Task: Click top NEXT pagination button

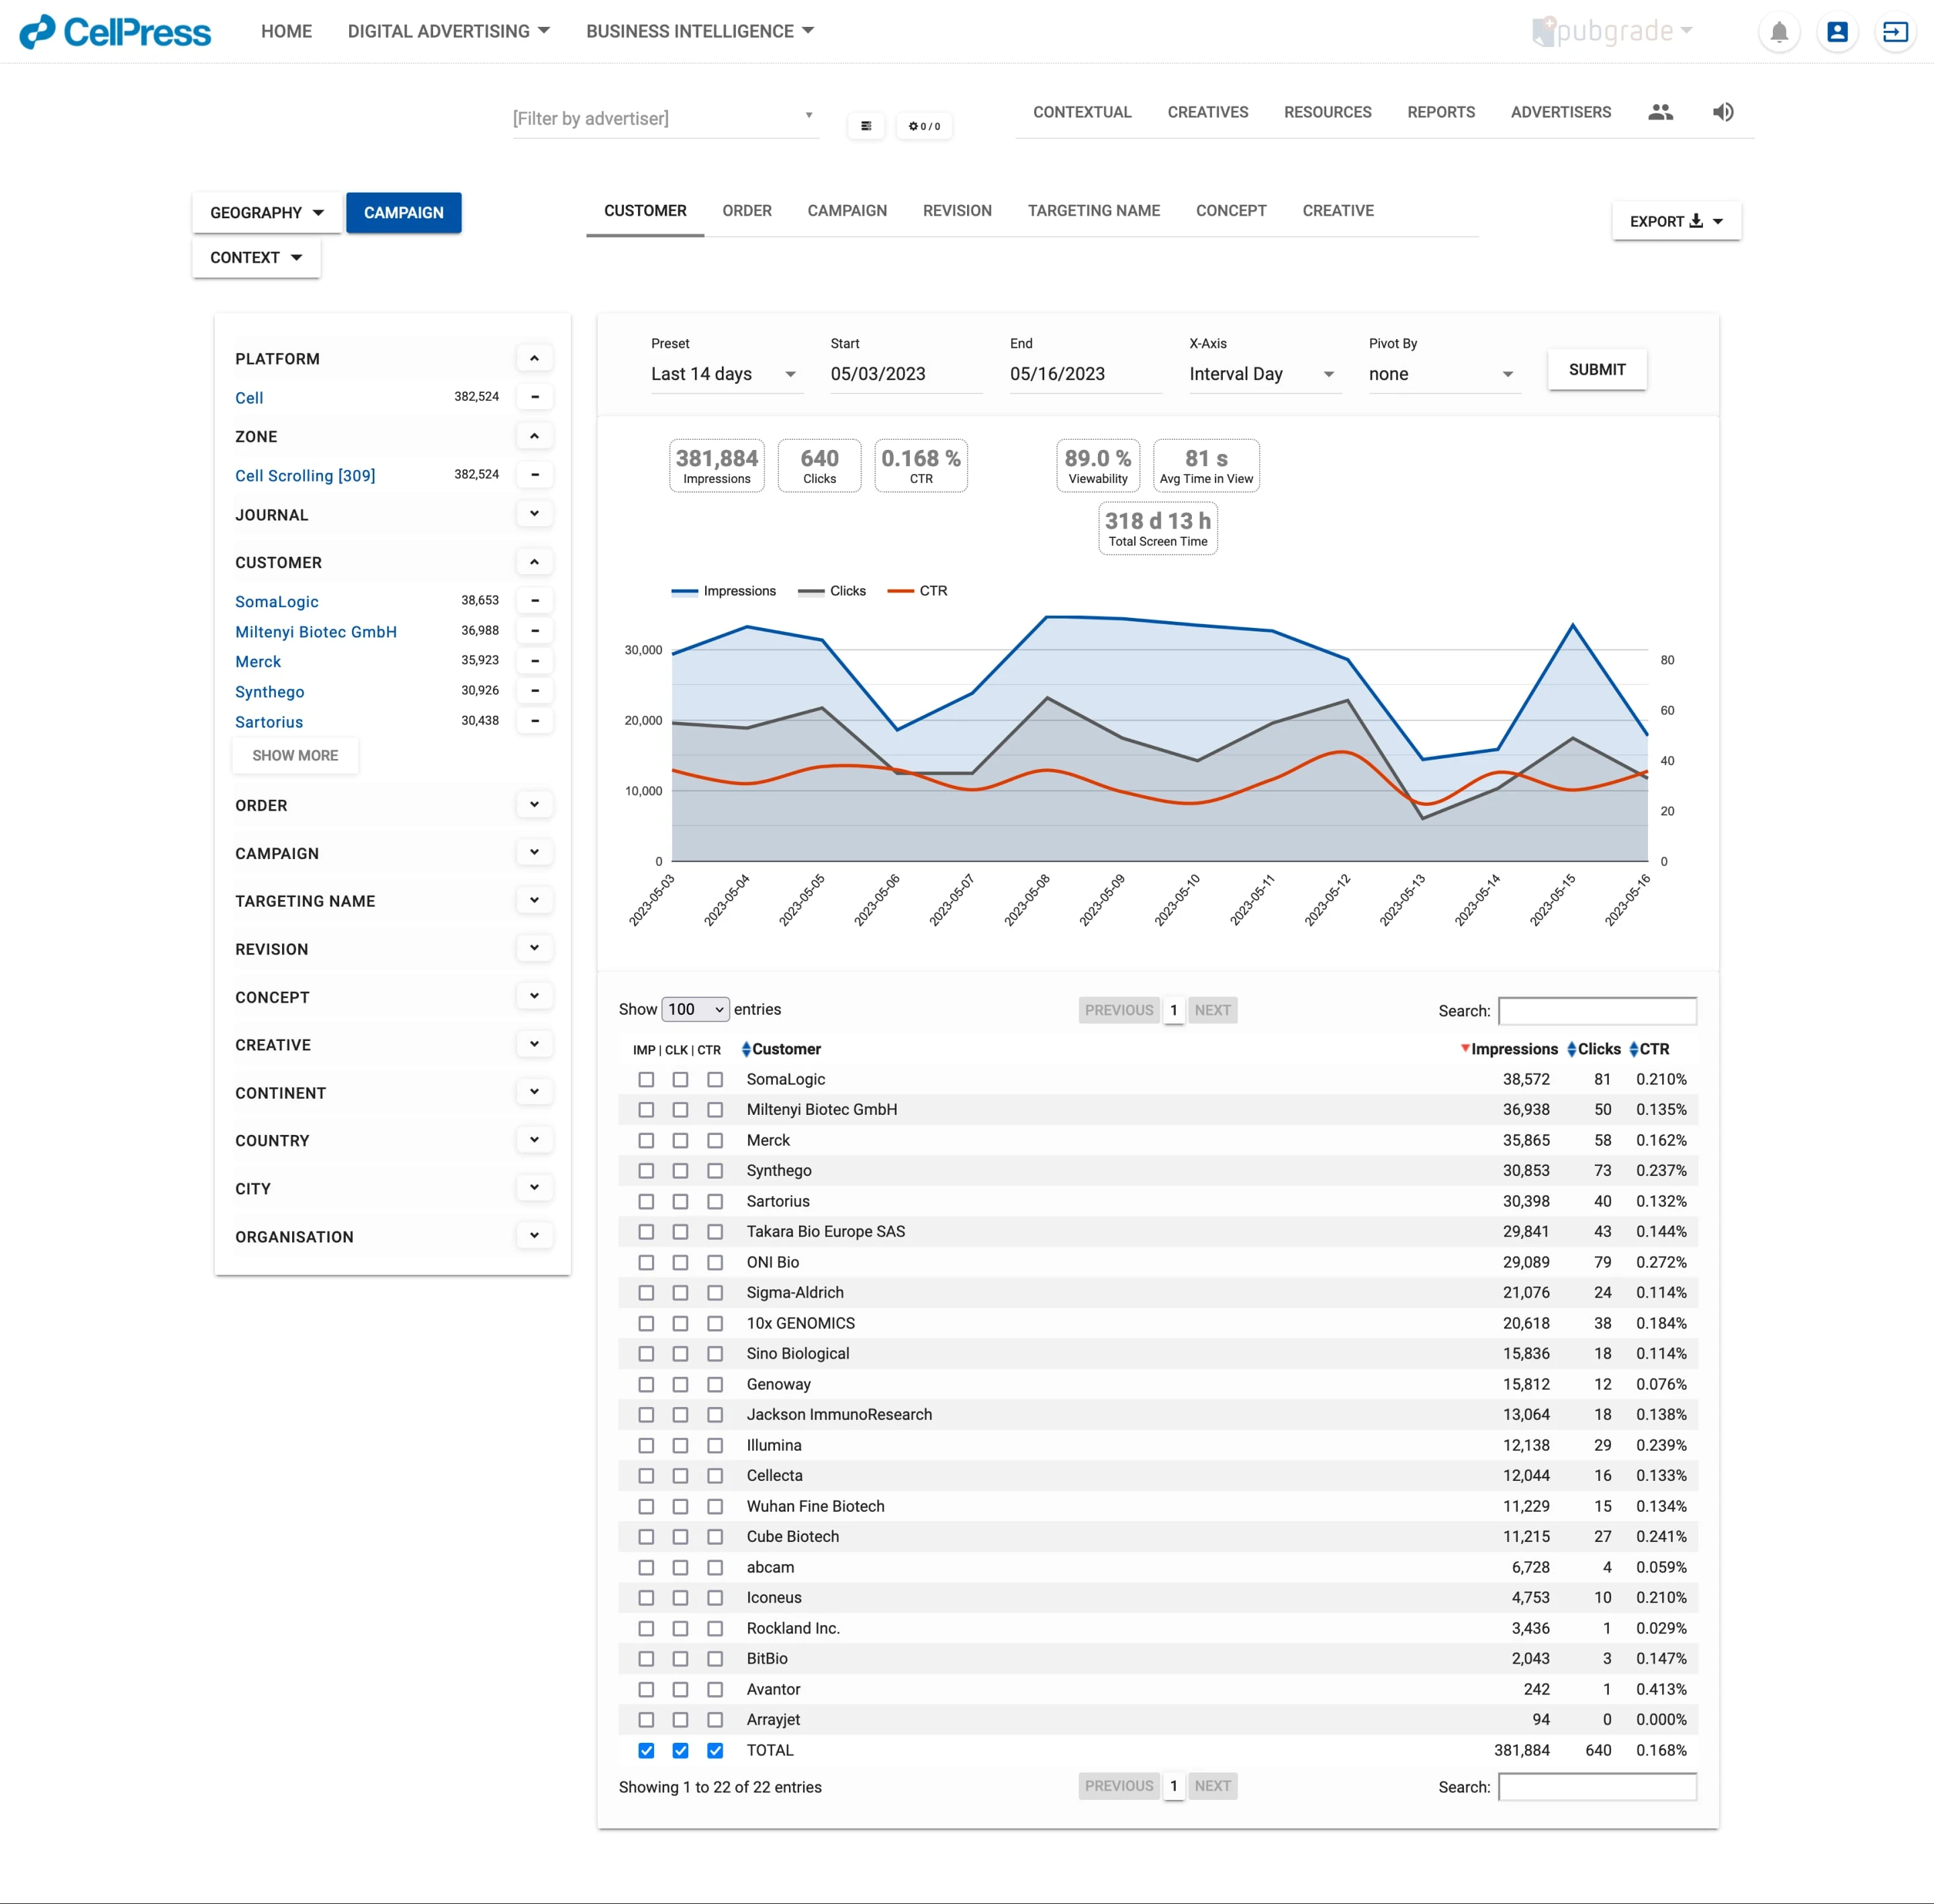Action: click(x=1213, y=1010)
